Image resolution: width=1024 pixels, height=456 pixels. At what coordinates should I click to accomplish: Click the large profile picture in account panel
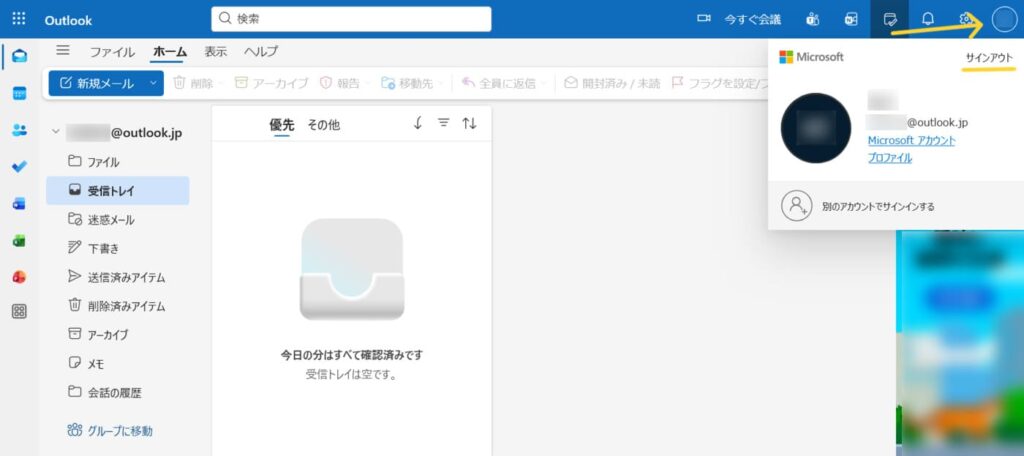point(816,128)
